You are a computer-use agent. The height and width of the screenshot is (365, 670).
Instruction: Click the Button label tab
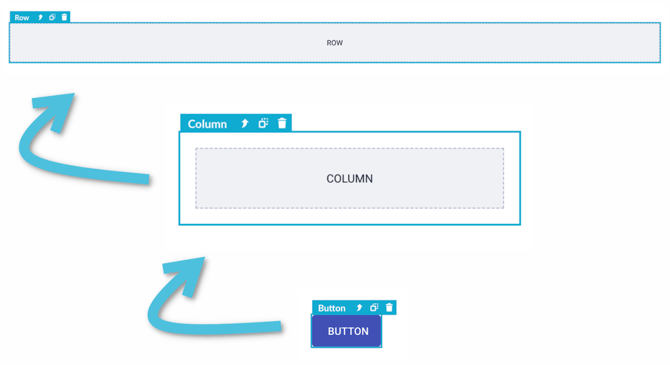point(332,308)
